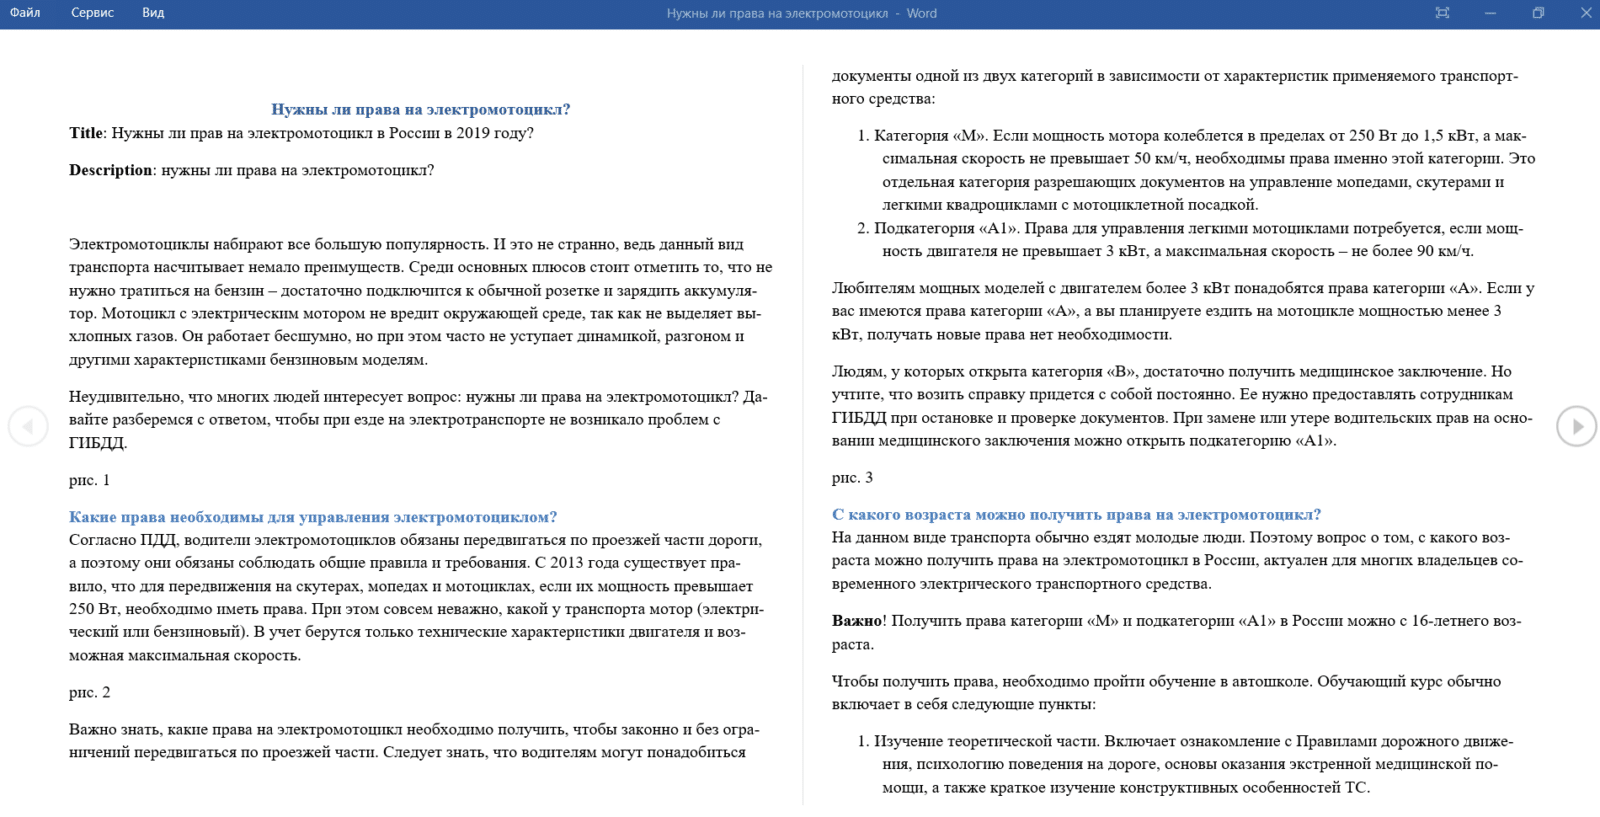The height and width of the screenshot is (817, 1600).
Task: Open the Файл menu
Action: coord(25,13)
